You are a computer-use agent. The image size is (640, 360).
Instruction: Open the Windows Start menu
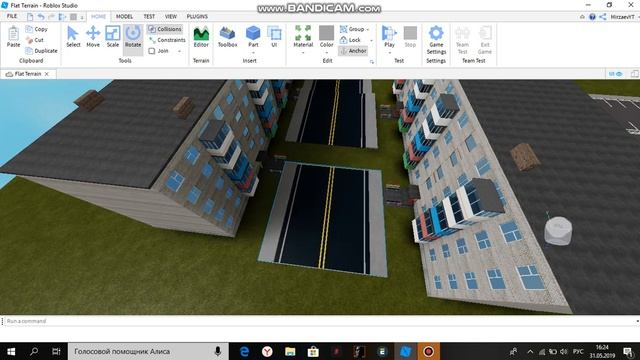pos(11,351)
